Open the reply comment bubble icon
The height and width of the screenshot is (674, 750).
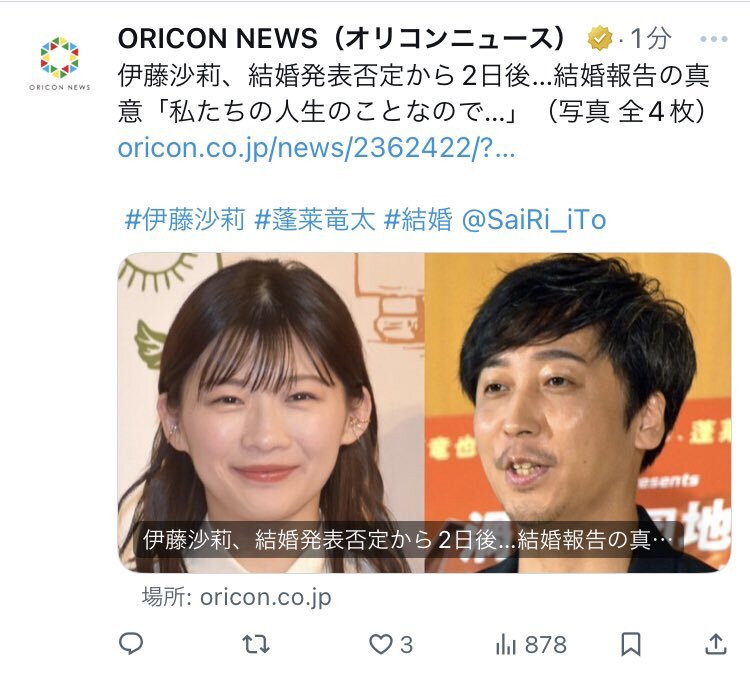click(x=131, y=643)
